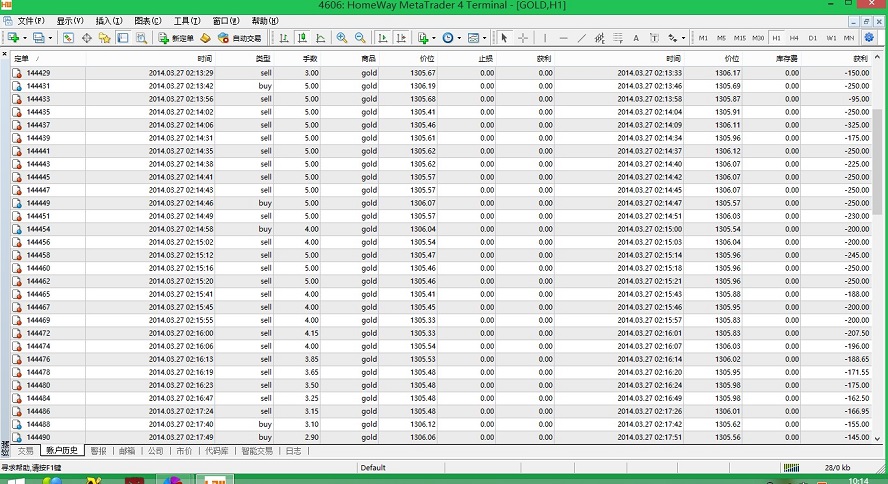888x484 pixels.
Task: Toggle the Terminal window icon
Action: 123,38
